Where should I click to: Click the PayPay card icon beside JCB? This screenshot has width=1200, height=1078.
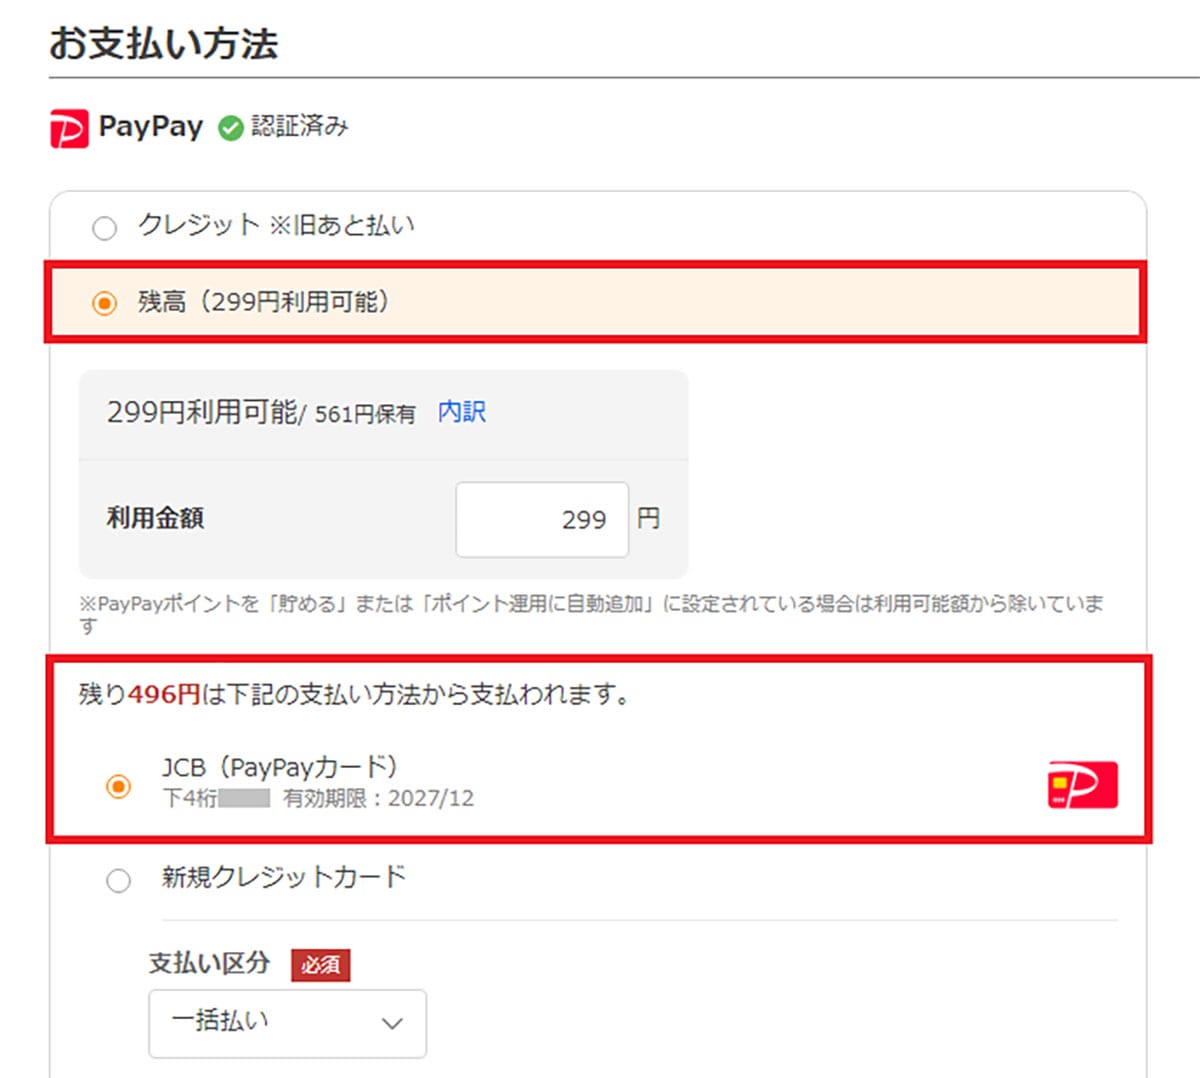point(1083,785)
